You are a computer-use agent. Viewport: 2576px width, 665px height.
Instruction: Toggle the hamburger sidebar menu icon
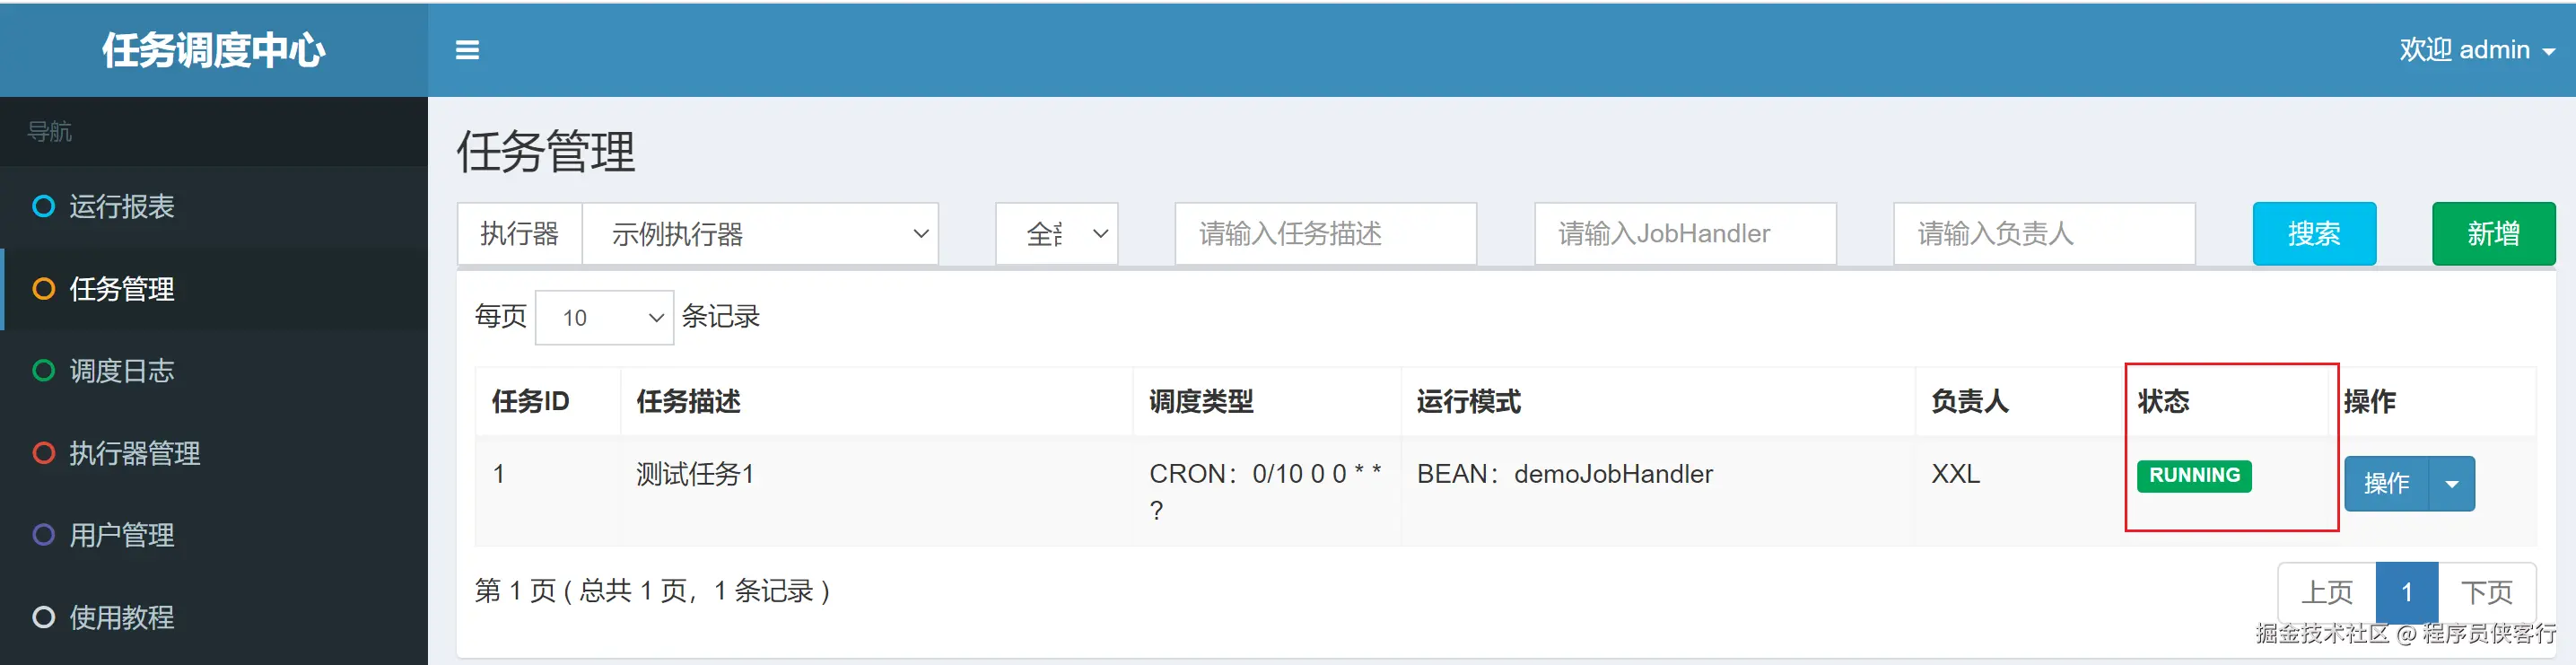point(467,50)
